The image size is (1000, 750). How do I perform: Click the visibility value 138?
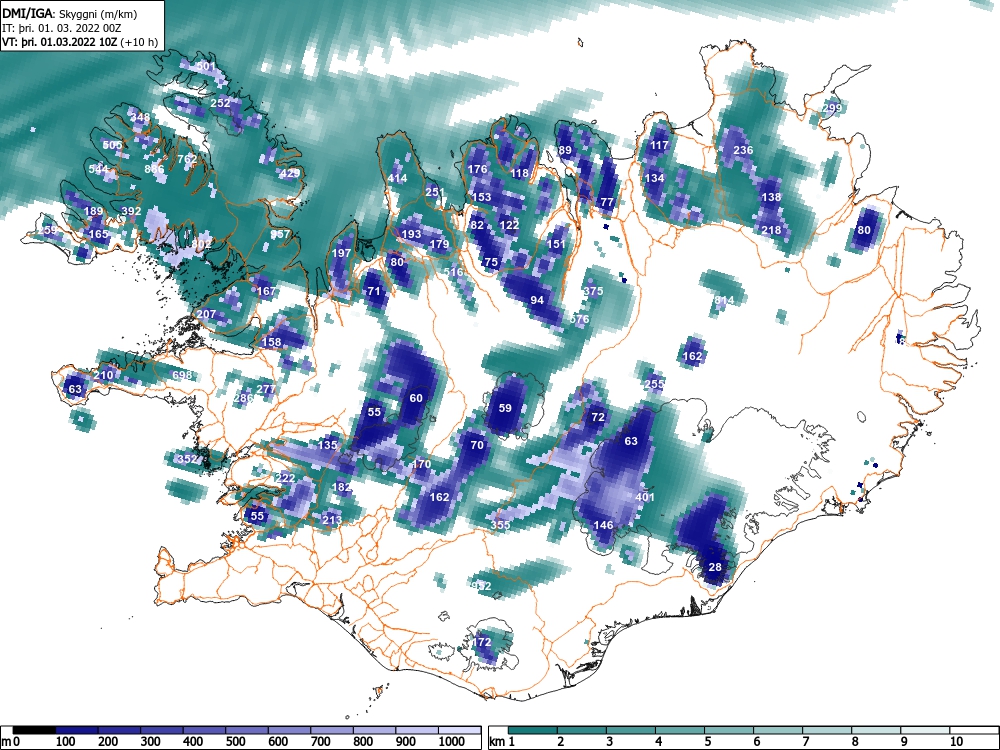tap(771, 197)
